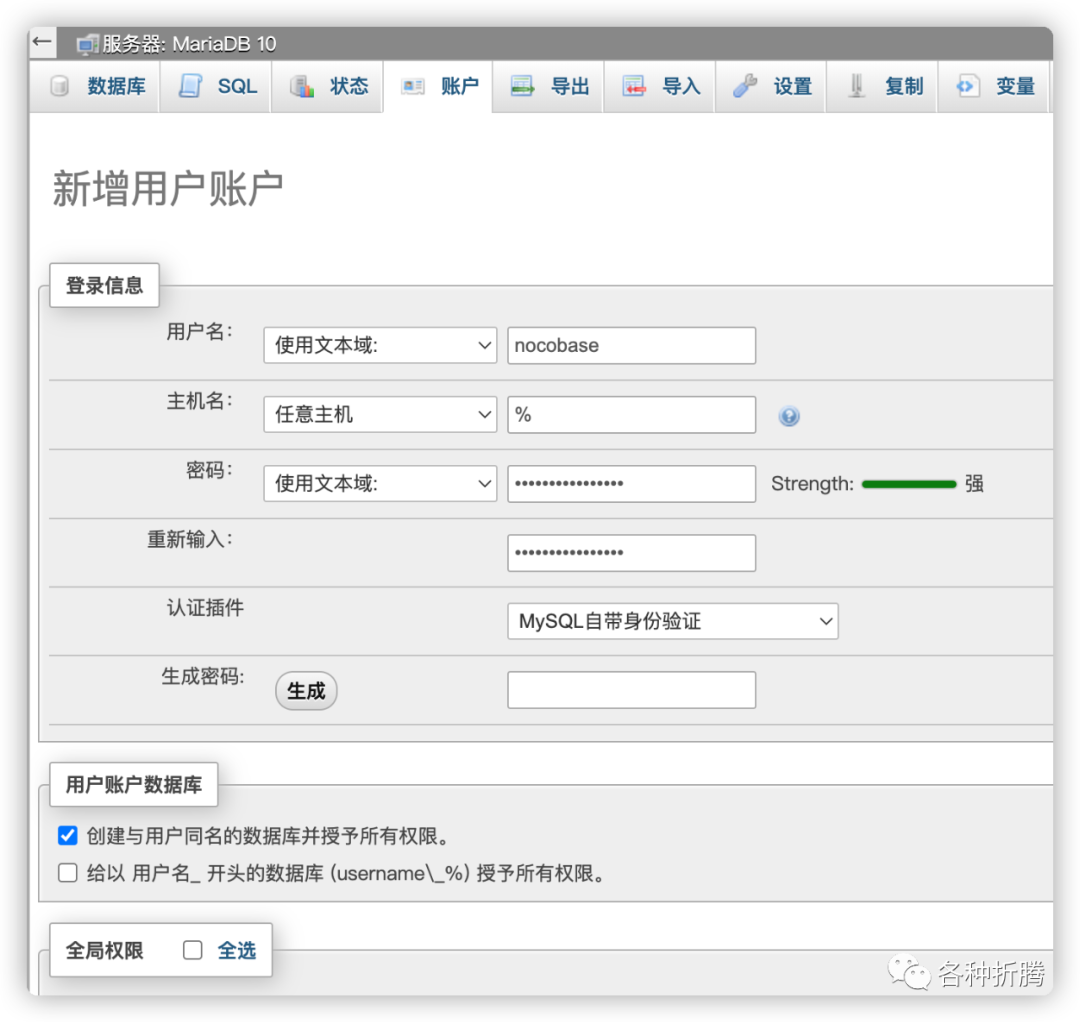Open the 设置 tab
The width and height of the screenshot is (1080, 1022).
[x=771, y=86]
